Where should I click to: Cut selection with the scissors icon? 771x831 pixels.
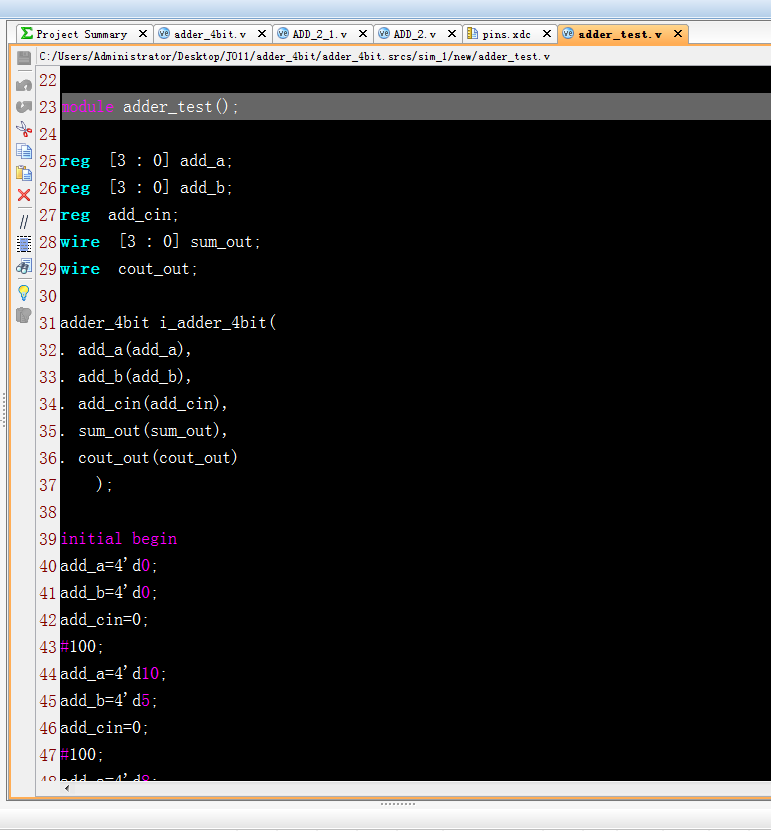(24, 129)
